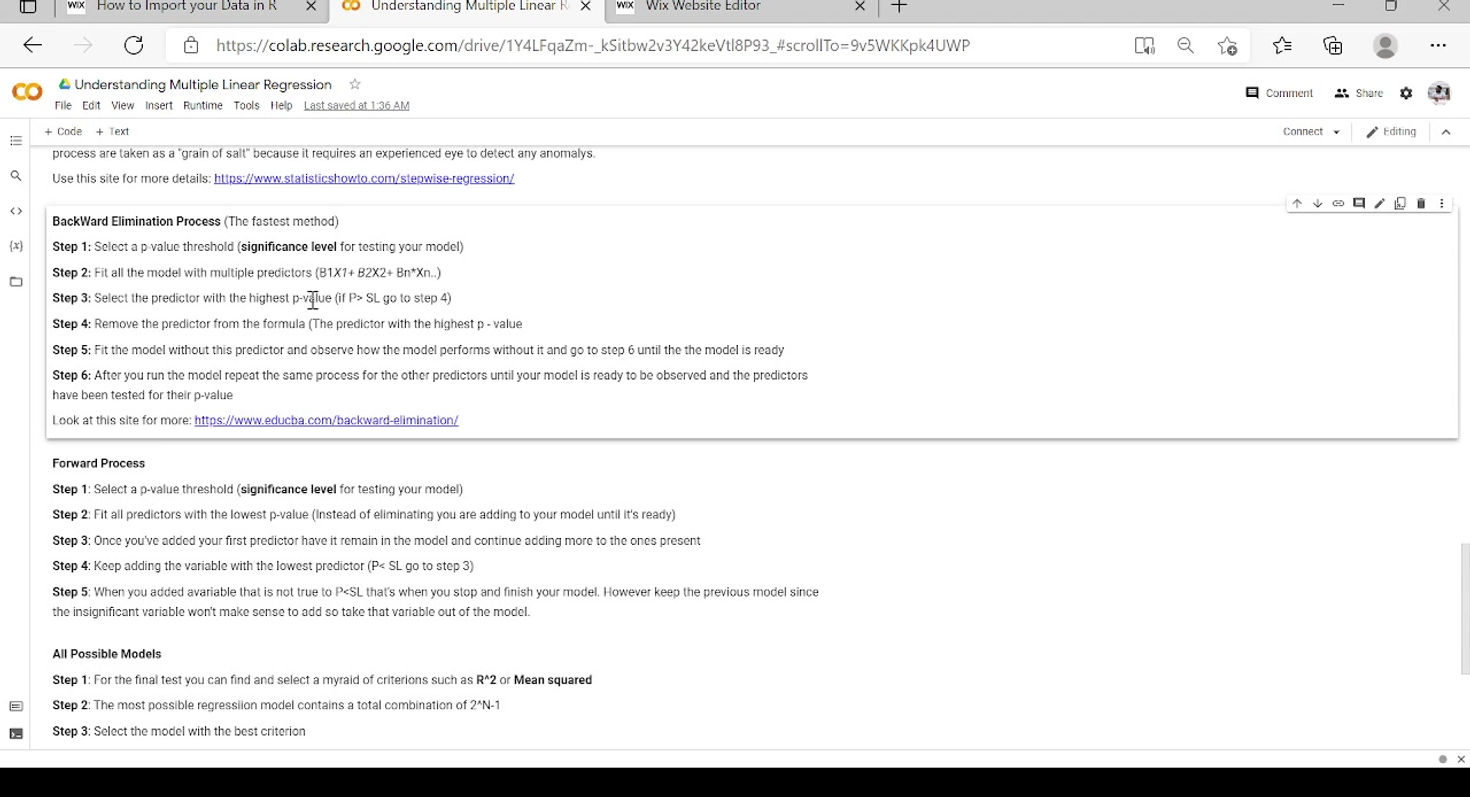1470x797 pixels.
Task: Open the terminal icon in bottom-left
Action: [16, 734]
